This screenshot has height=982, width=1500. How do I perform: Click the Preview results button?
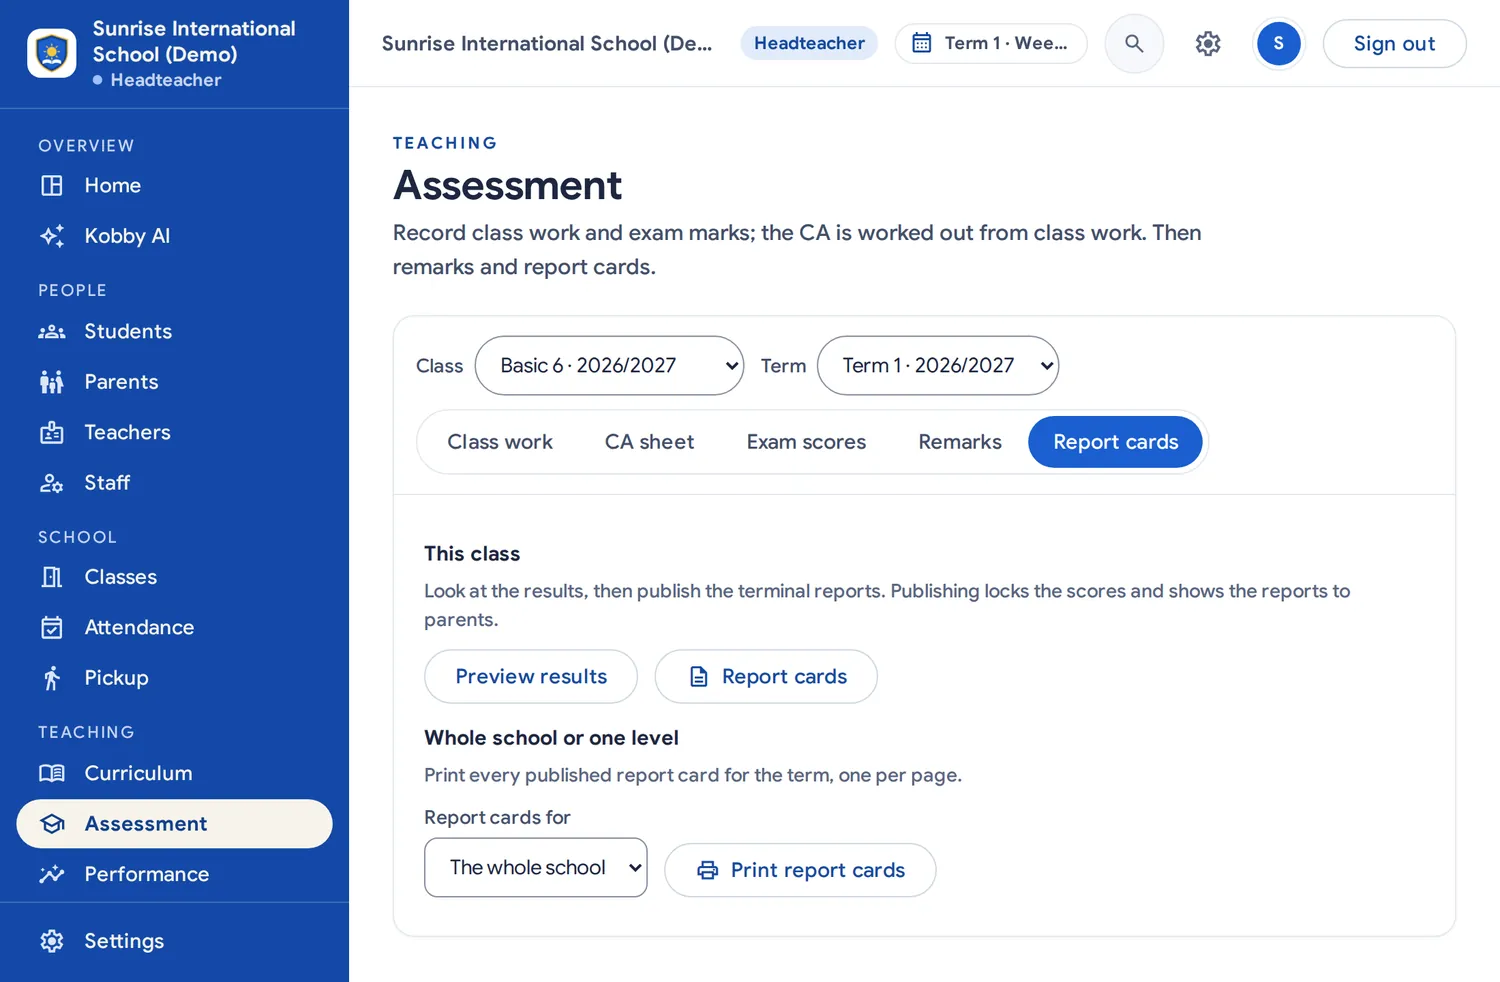[x=531, y=677]
